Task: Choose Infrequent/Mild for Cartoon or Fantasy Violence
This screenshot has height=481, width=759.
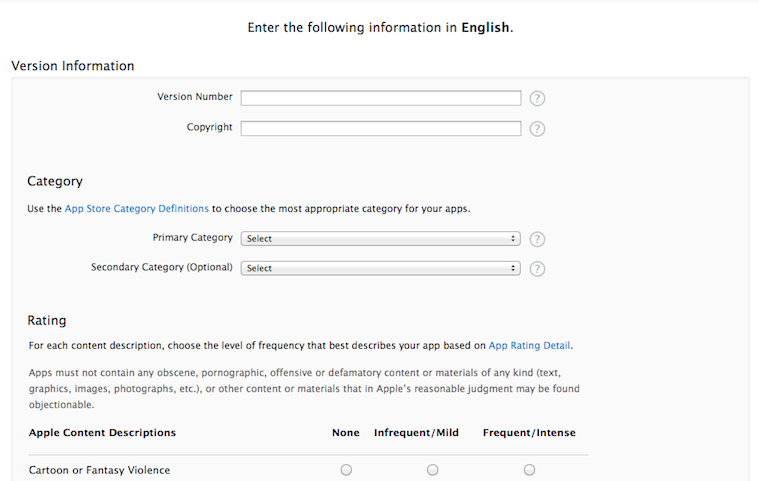Action: [432, 470]
